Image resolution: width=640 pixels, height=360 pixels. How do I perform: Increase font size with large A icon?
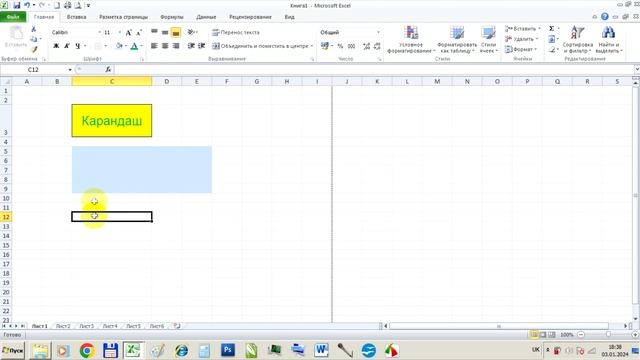[x=129, y=33]
